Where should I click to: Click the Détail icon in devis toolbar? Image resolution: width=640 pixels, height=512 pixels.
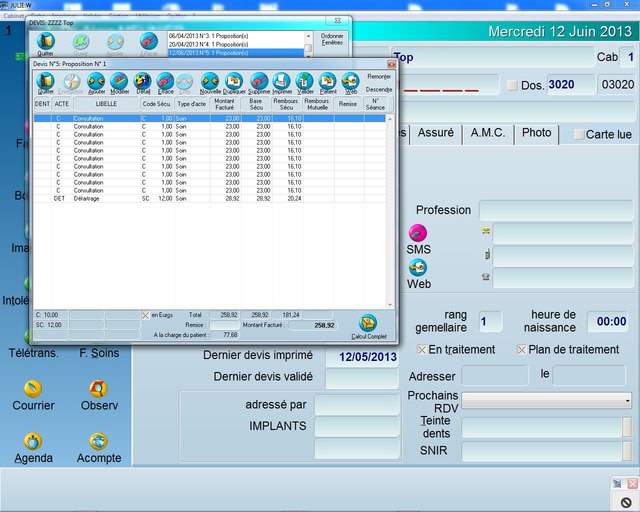click(x=143, y=82)
